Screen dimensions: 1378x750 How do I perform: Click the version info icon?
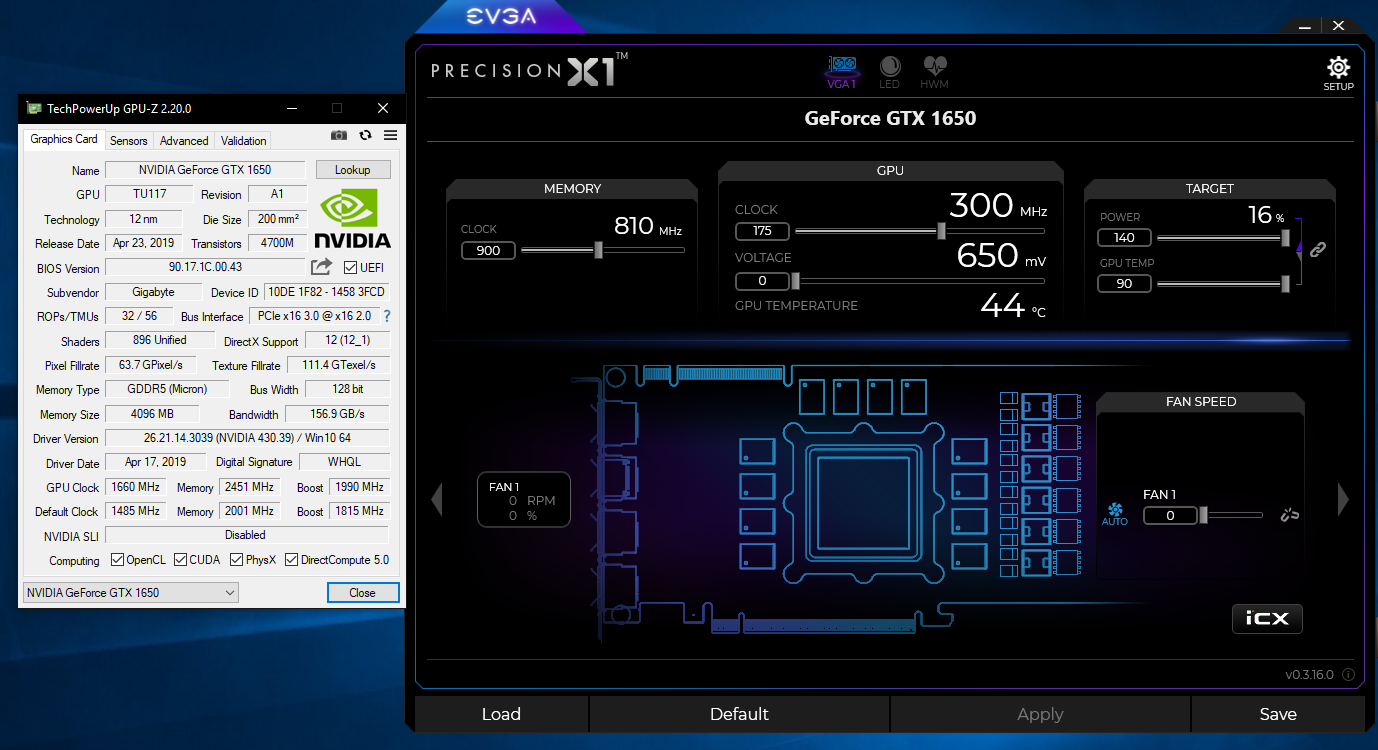pos(1348,674)
